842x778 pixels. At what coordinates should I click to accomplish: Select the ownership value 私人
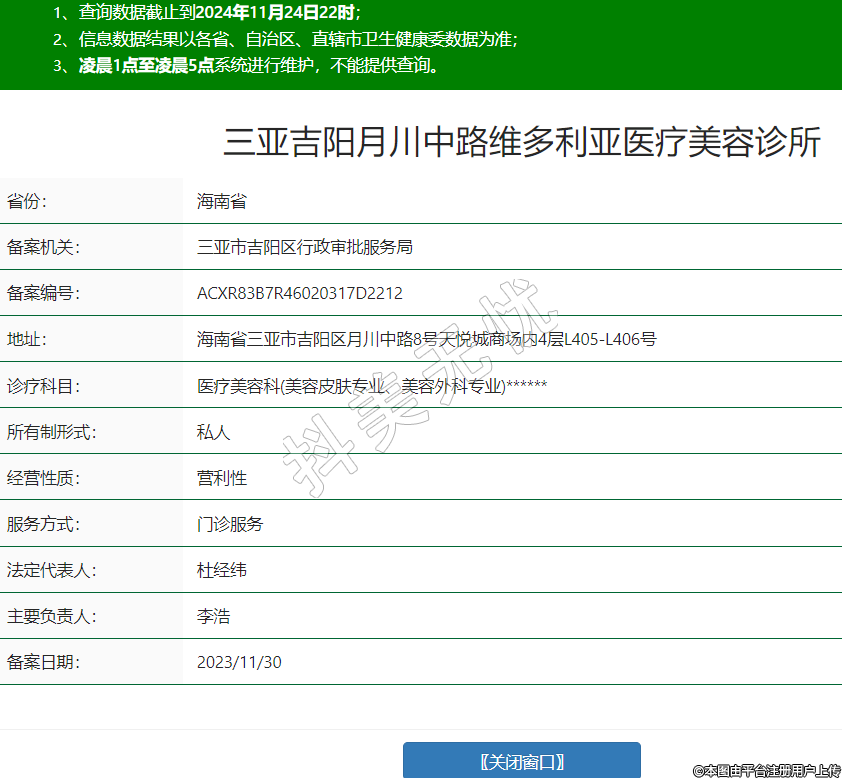point(214,432)
